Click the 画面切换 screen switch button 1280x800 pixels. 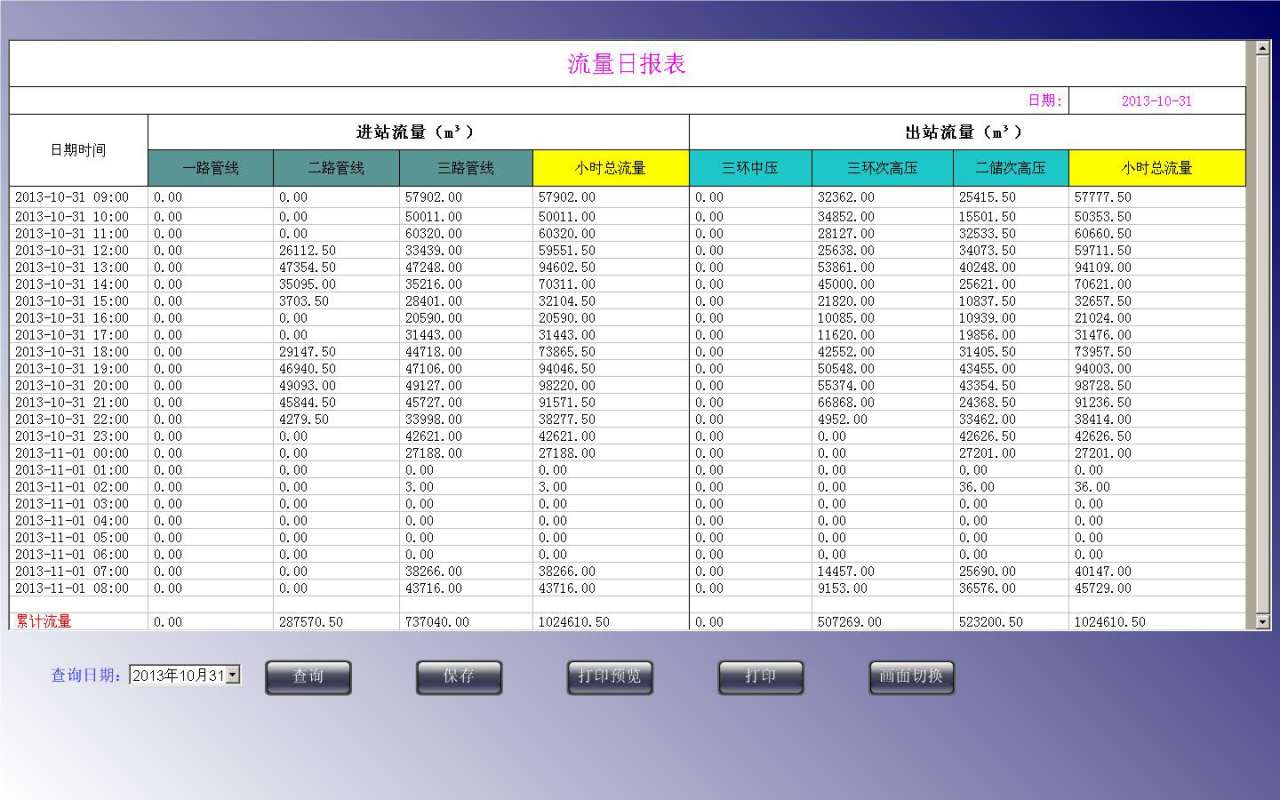tap(912, 677)
